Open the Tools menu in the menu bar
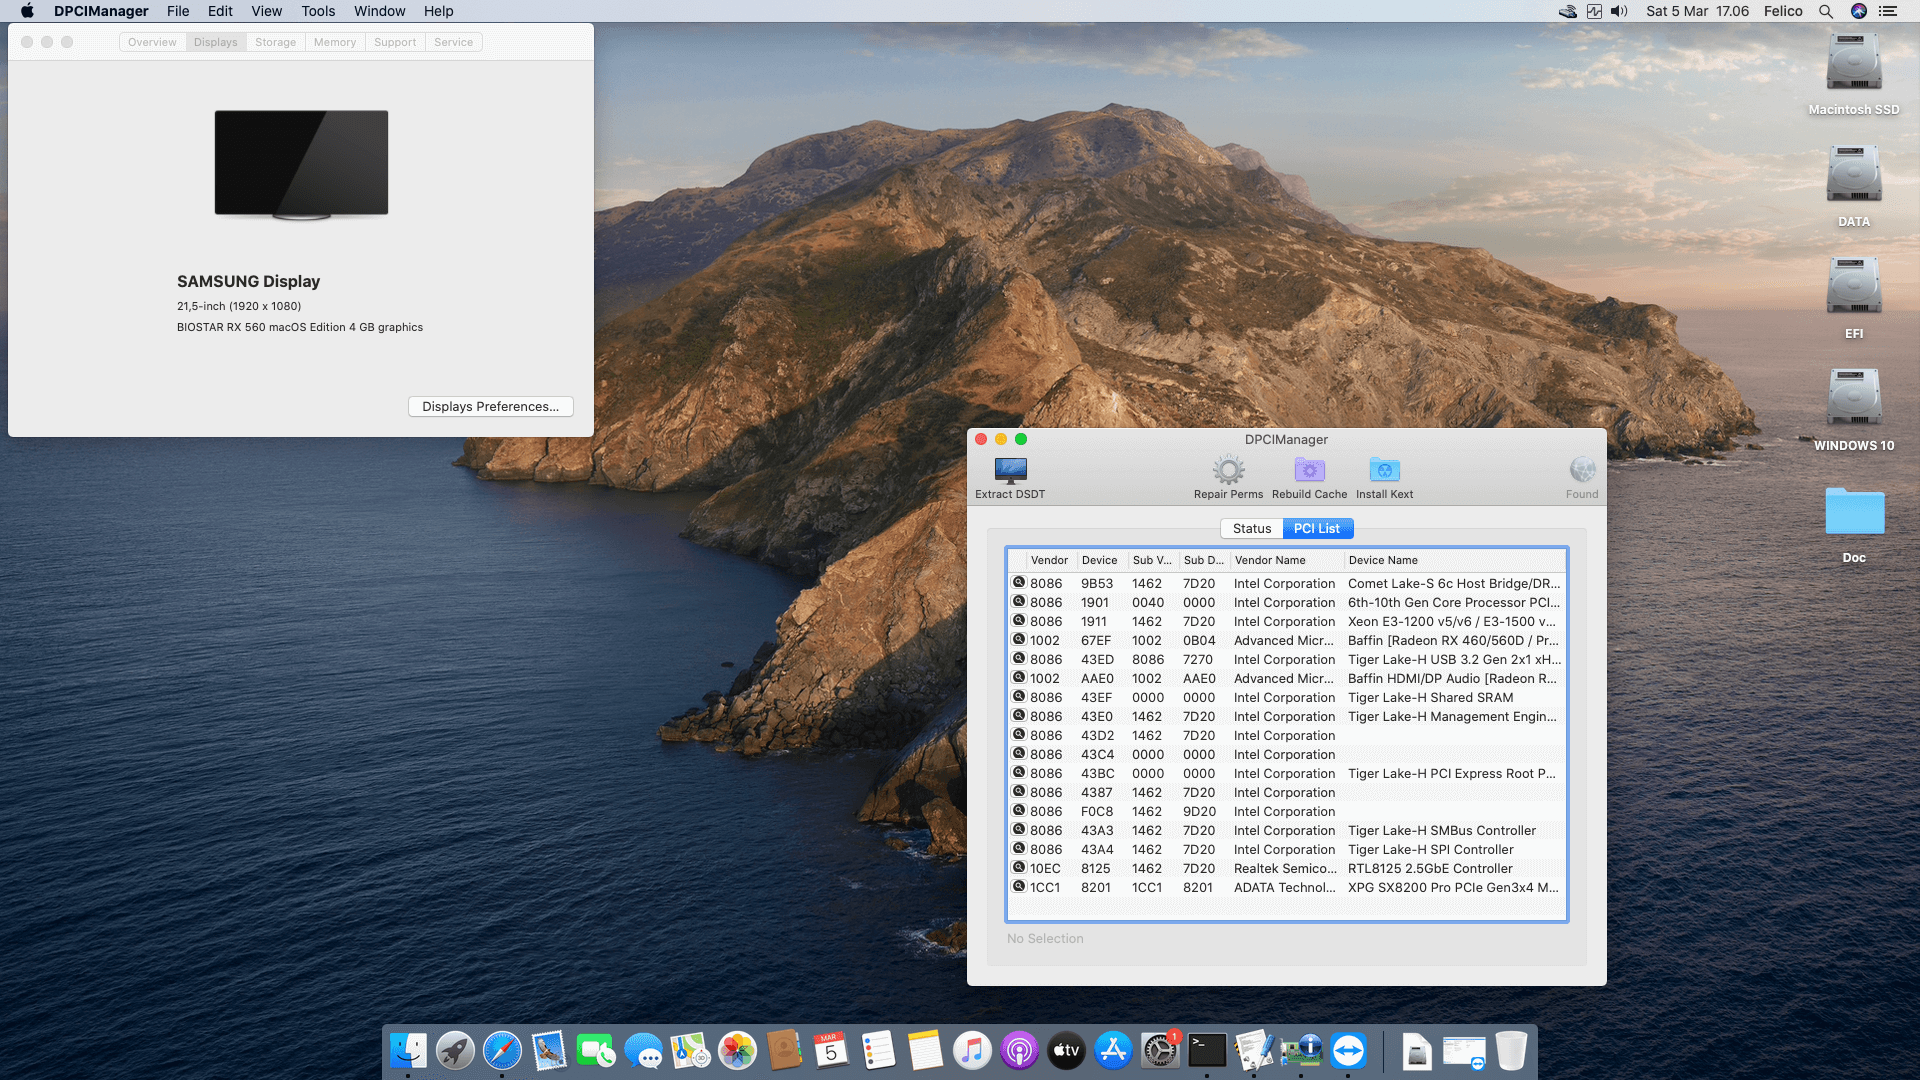Screen dimensions: 1920x1080 coord(318,11)
